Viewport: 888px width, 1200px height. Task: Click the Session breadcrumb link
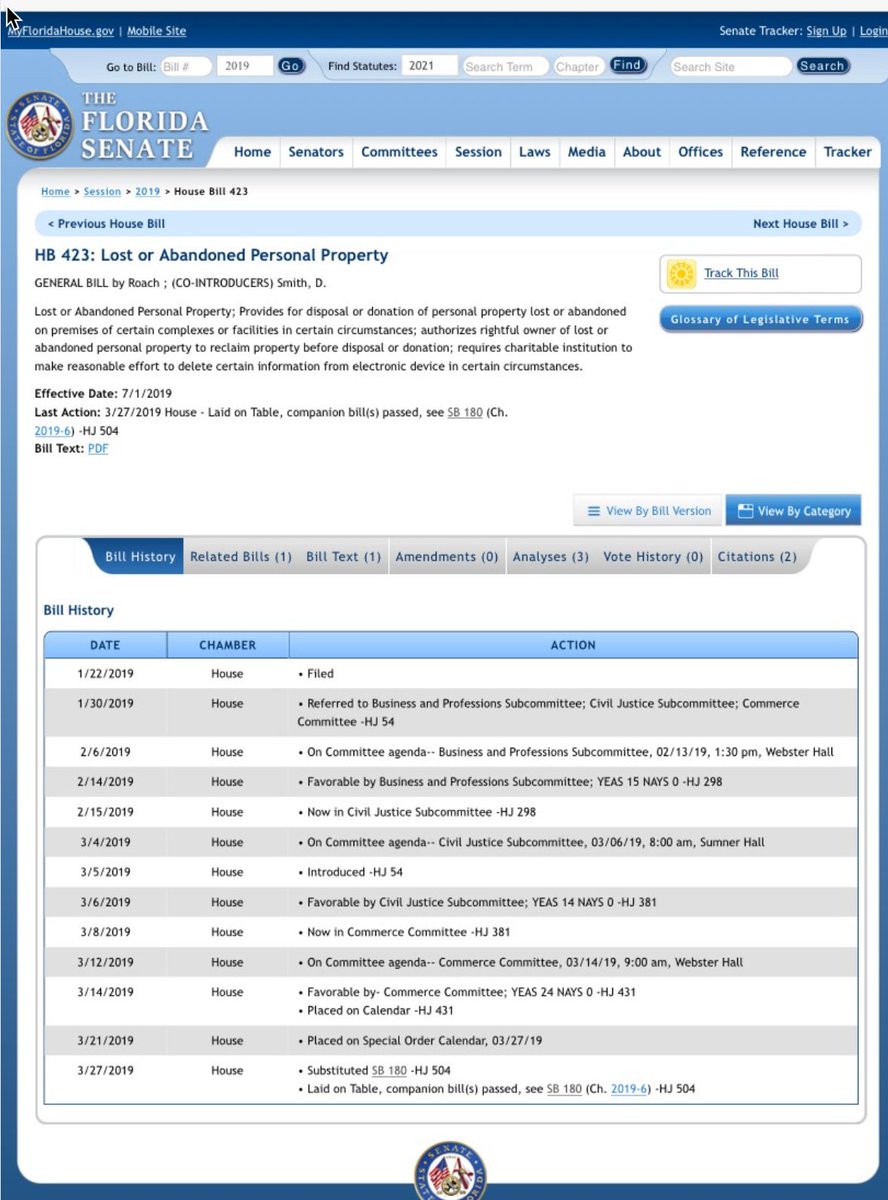(x=102, y=191)
